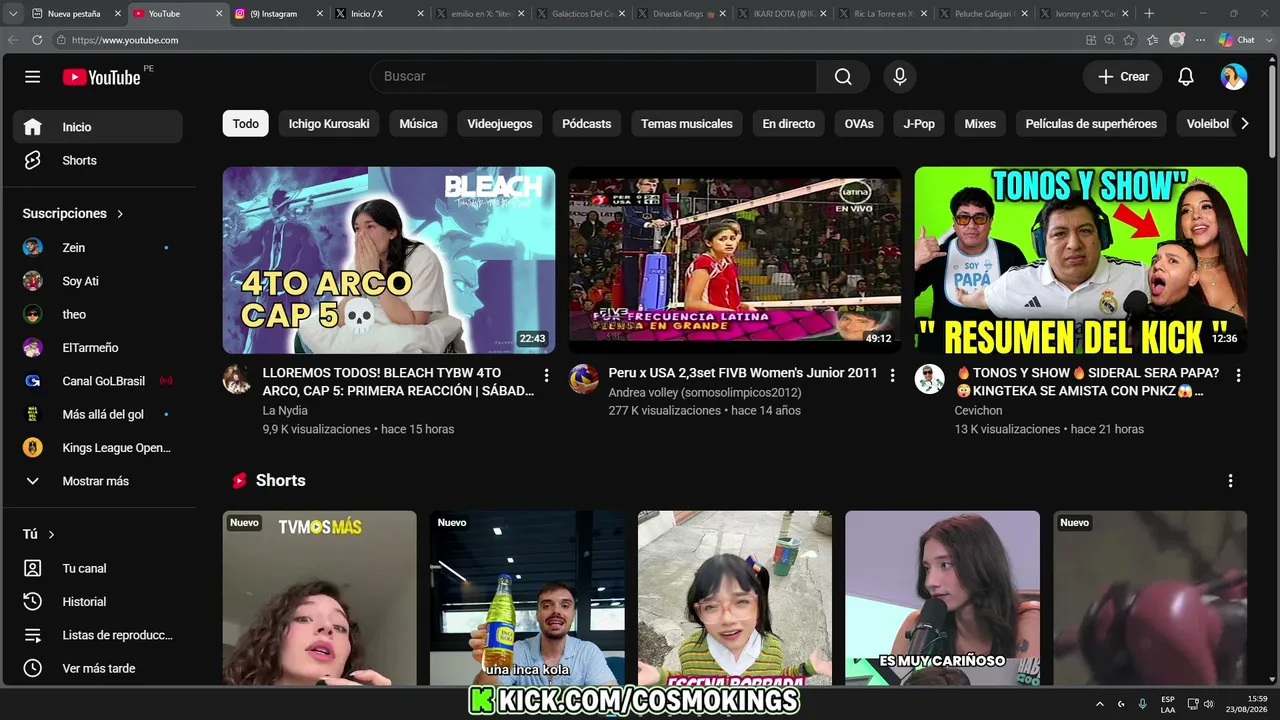Open options menu for Bleach reaction video
1280x720 pixels.
point(546,375)
